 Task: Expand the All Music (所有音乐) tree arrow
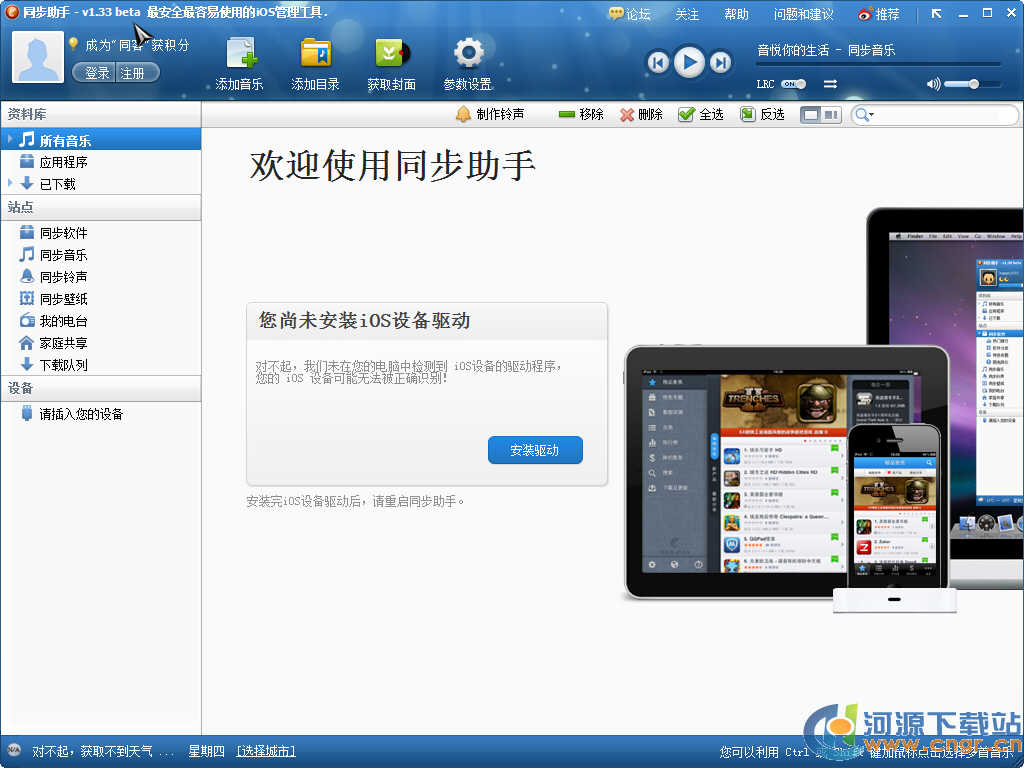coord(10,139)
